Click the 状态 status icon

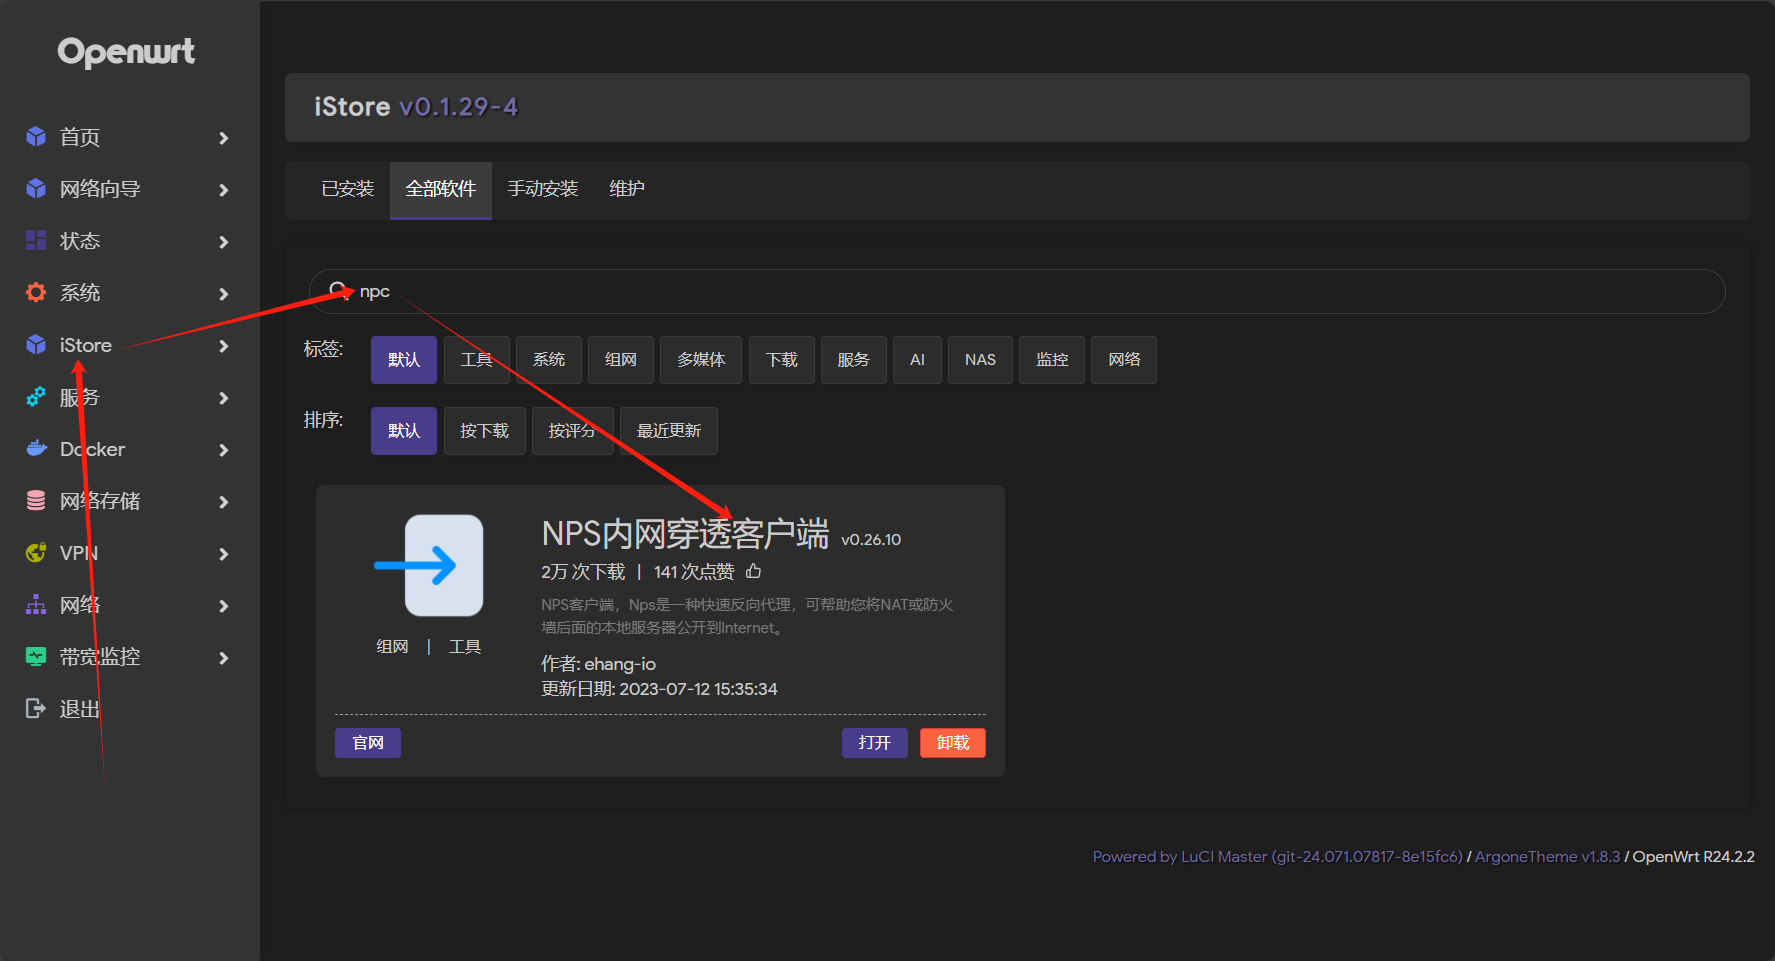(35, 241)
